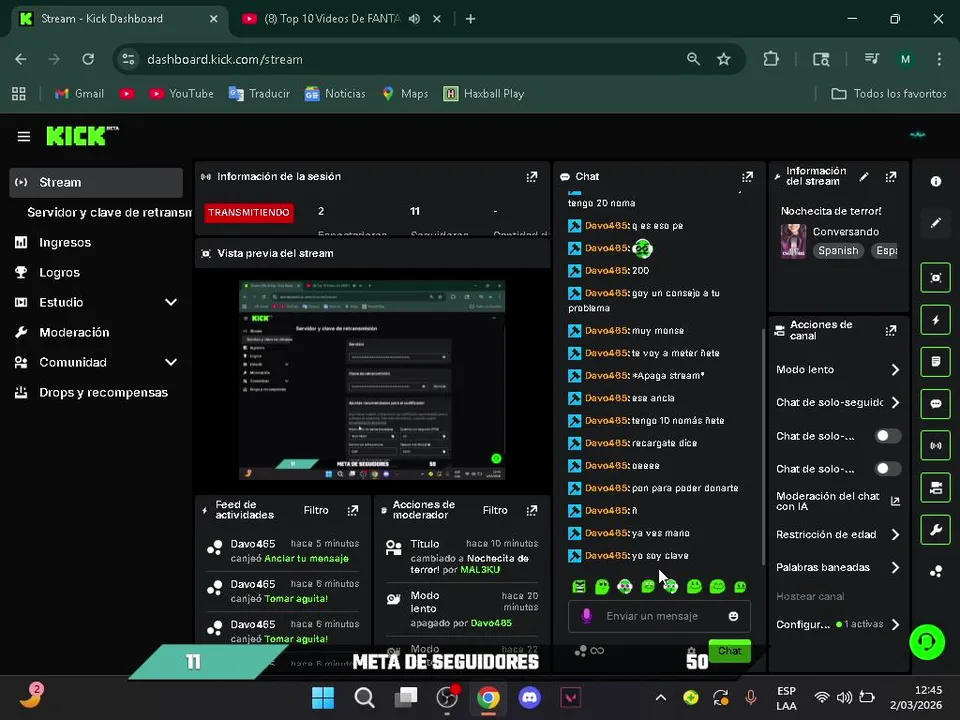This screenshot has height=720, width=960.
Task: Open the emoji picker smiley in chat
Action: [733, 616]
